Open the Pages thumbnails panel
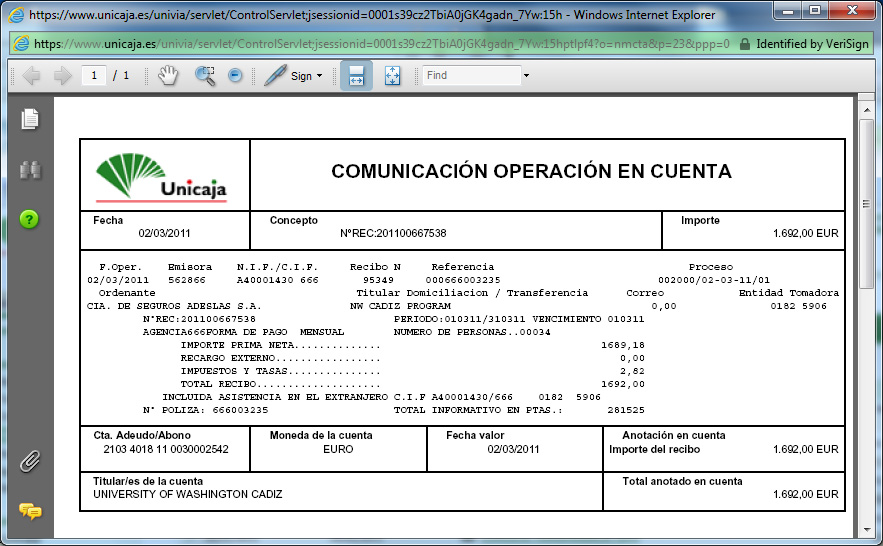The width and height of the screenshot is (883, 546). pyautogui.click(x=30, y=119)
